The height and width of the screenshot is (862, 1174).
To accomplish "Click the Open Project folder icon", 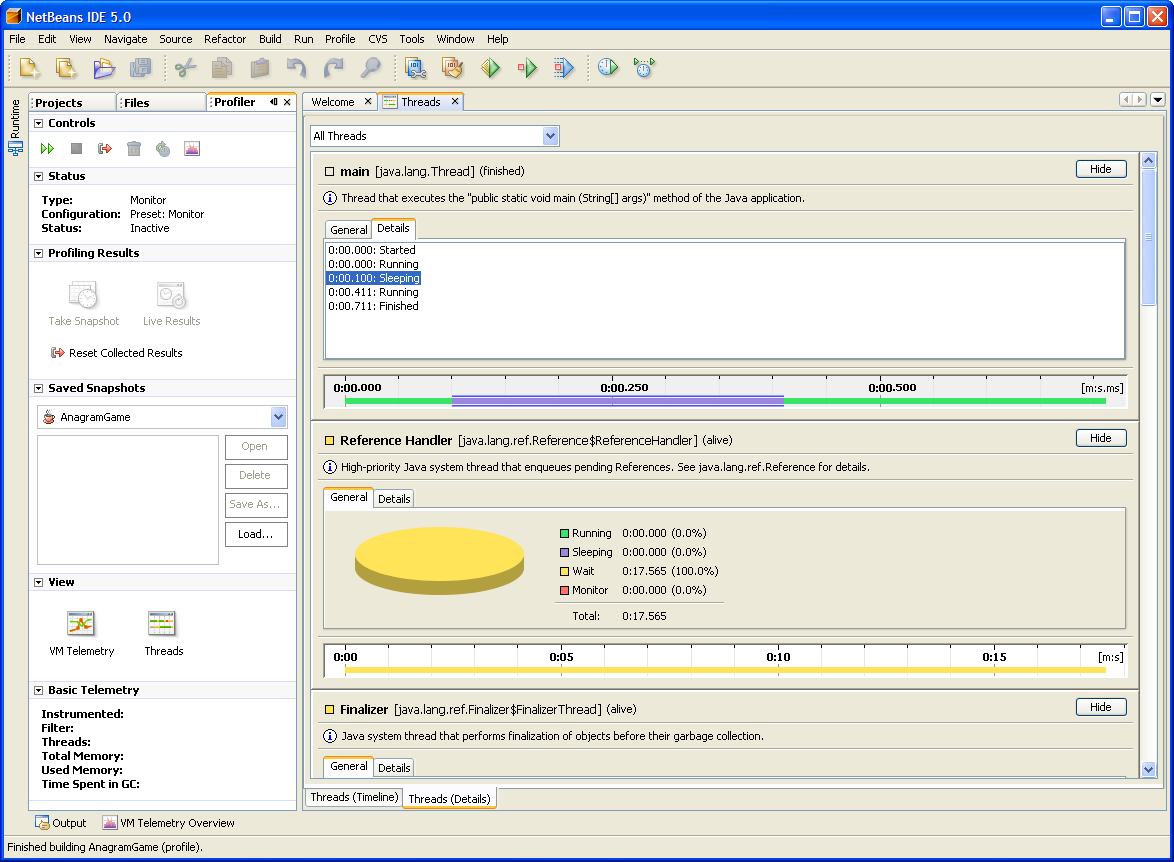I will [103, 68].
